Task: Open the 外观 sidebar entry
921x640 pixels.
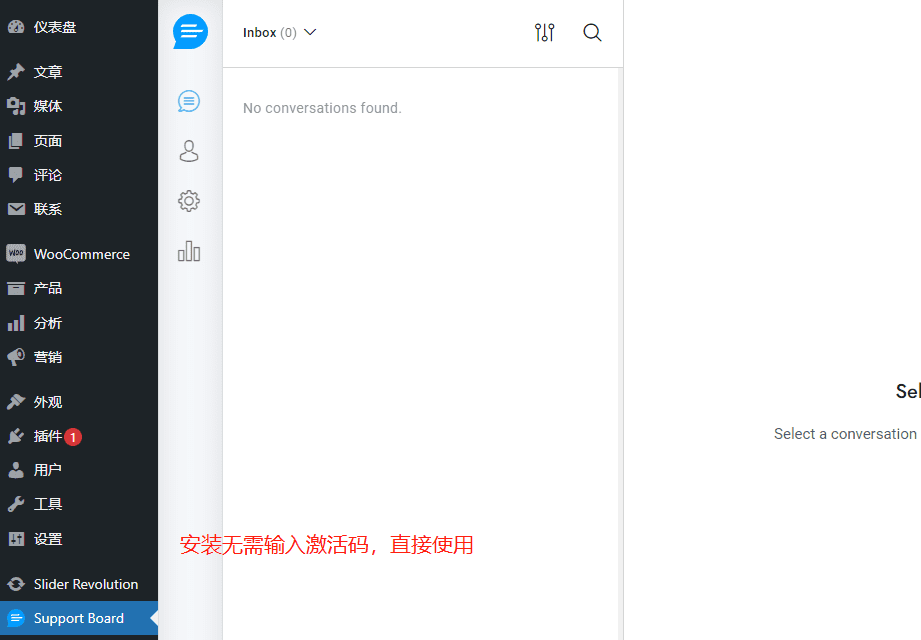Action: coord(45,401)
